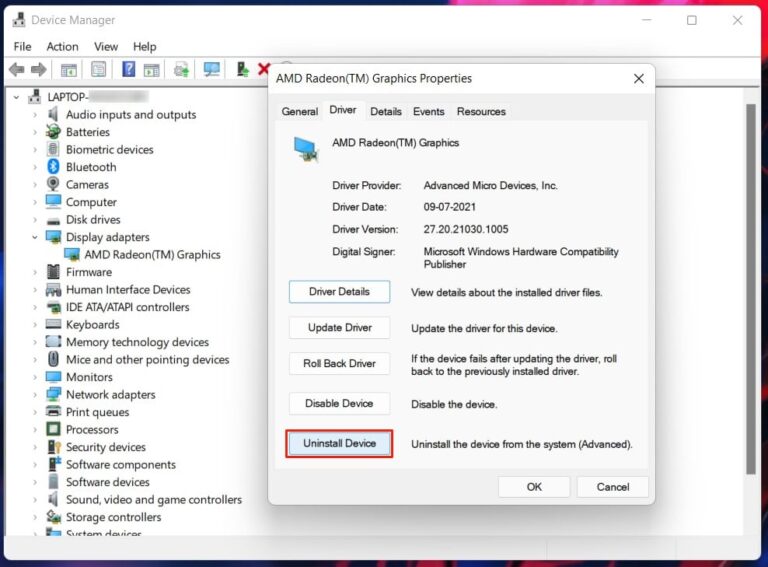The width and height of the screenshot is (768, 567).
Task: Expand the Memory technology devices category
Action: click(35, 342)
